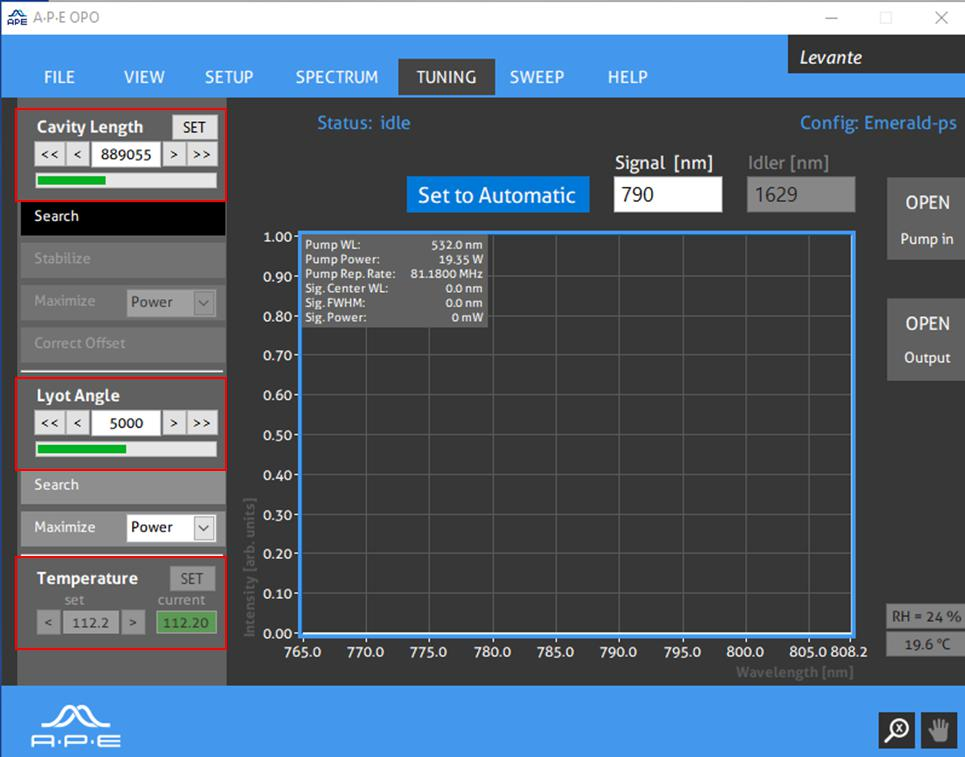Toggle the Output shutter OPEN button
The height and width of the screenshot is (757, 965).
point(925,339)
